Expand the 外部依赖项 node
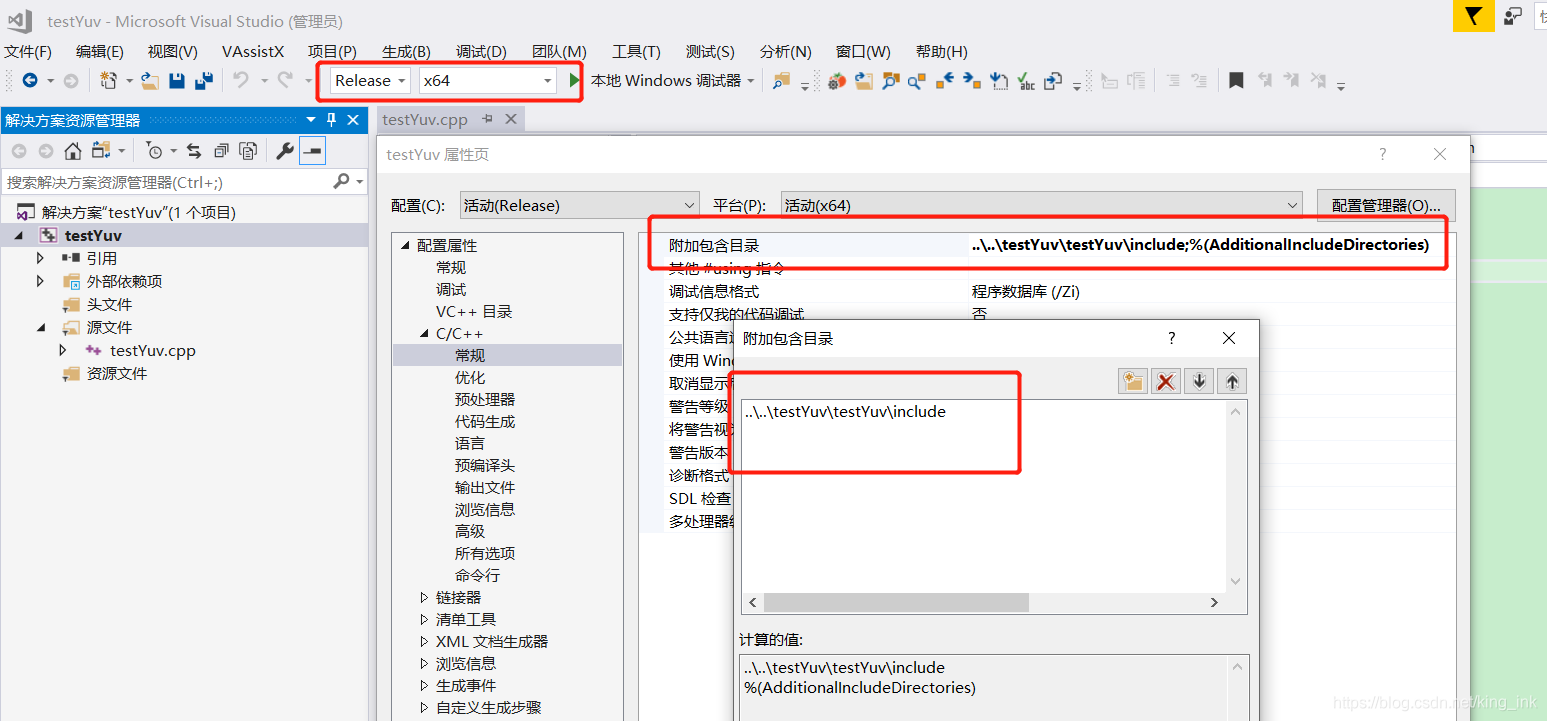The width and height of the screenshot is (1547, 721). click(x=41, y=281)
